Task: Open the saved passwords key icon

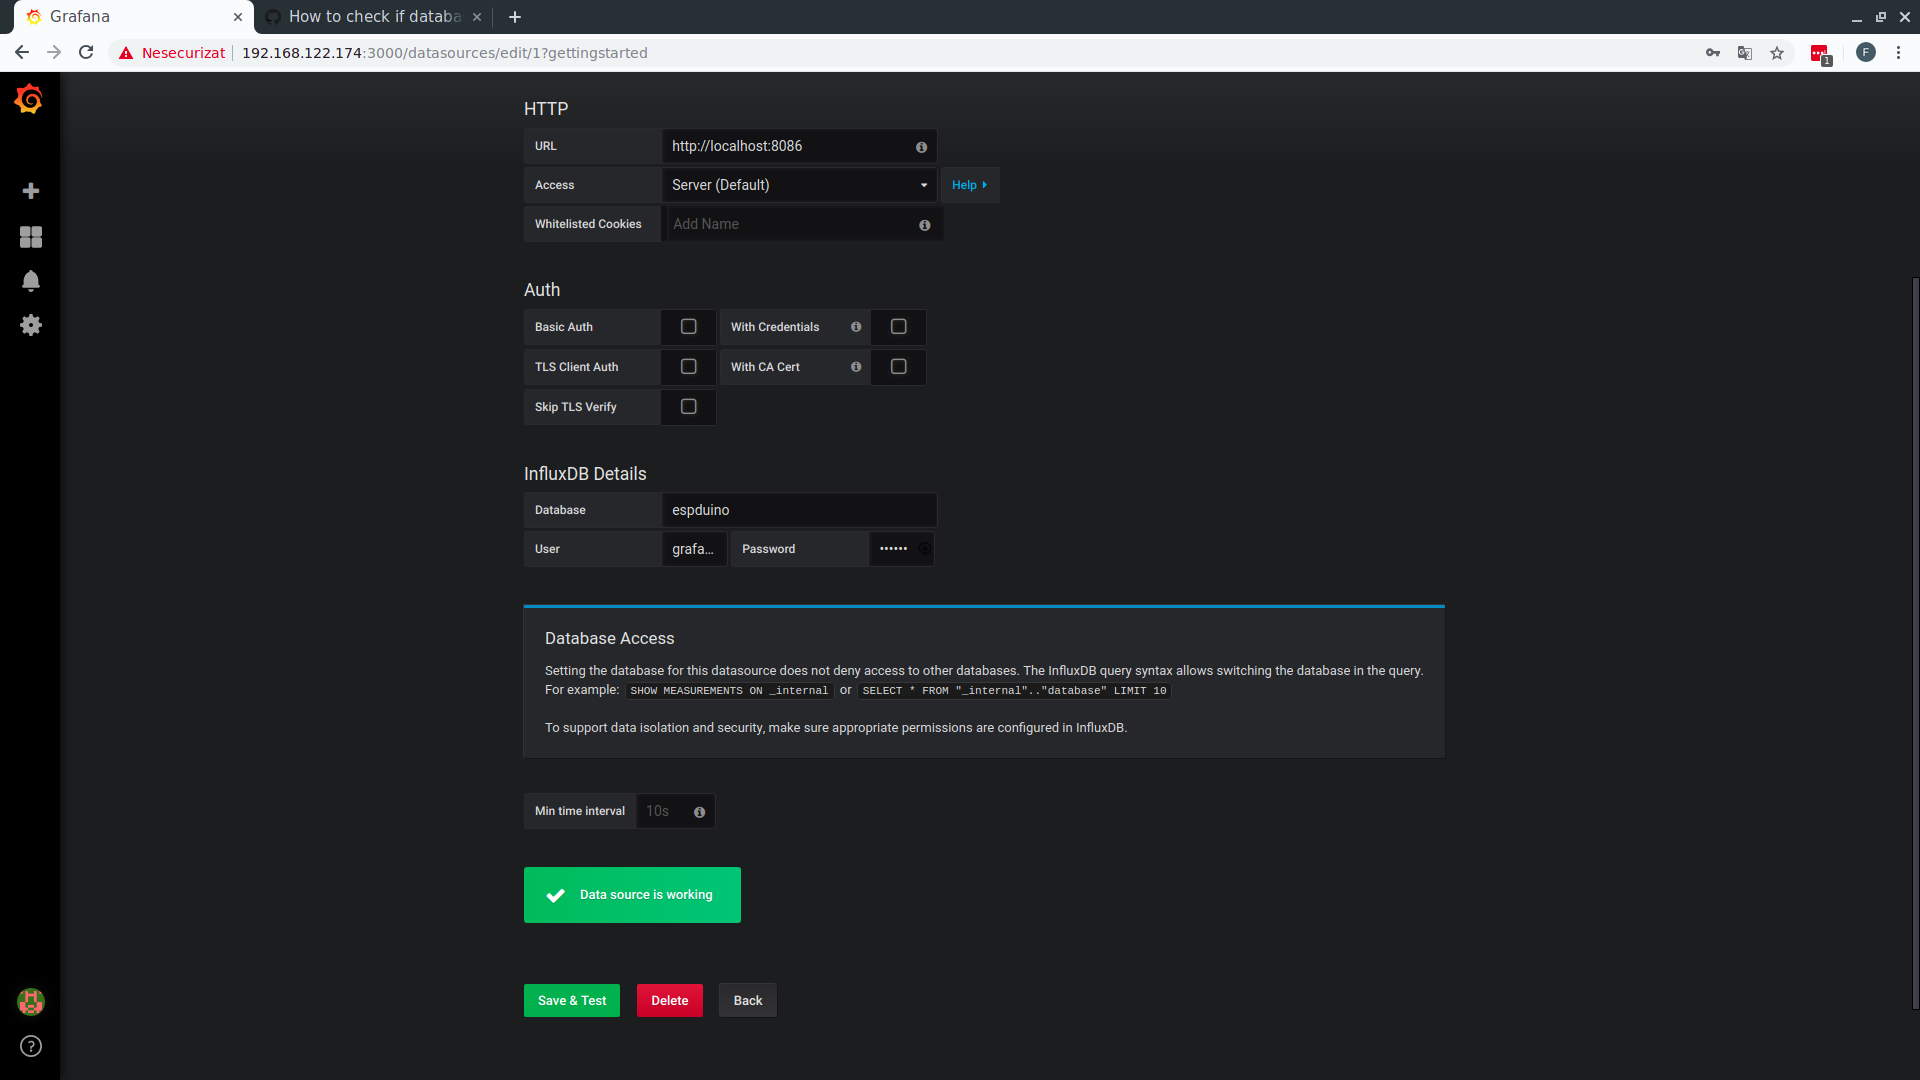Action: point(1713,53)
